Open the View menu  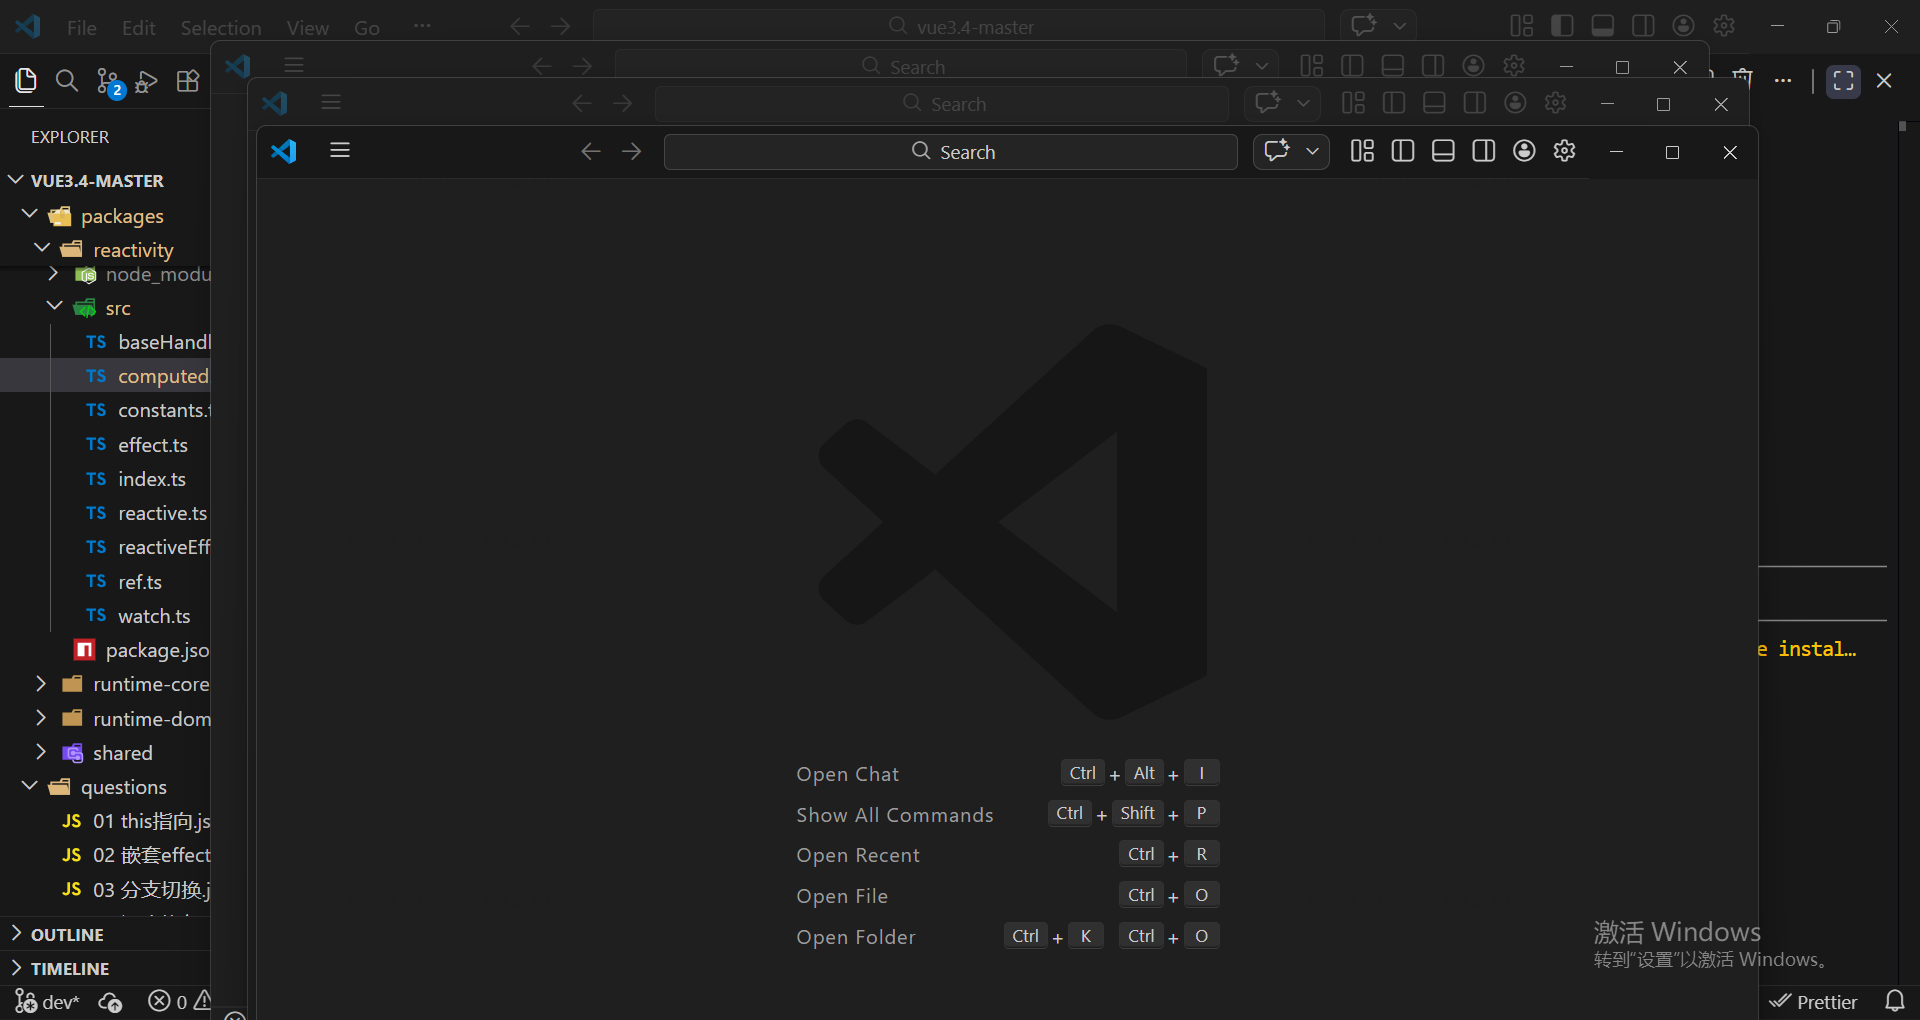point(307,28)
